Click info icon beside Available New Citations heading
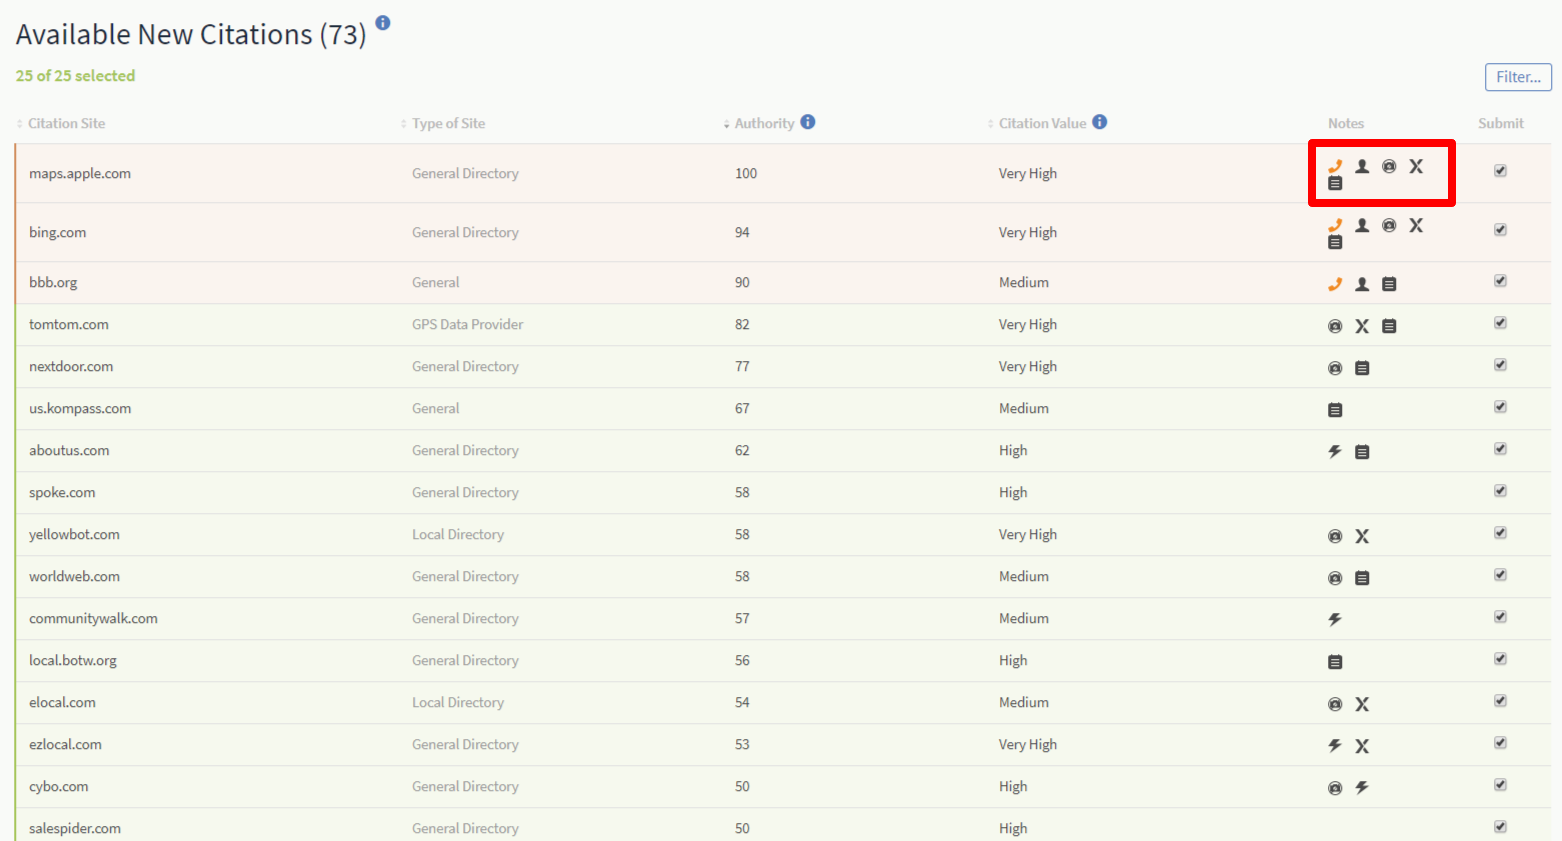Viewport: 1562px width, 841px height. click(383, 23)
